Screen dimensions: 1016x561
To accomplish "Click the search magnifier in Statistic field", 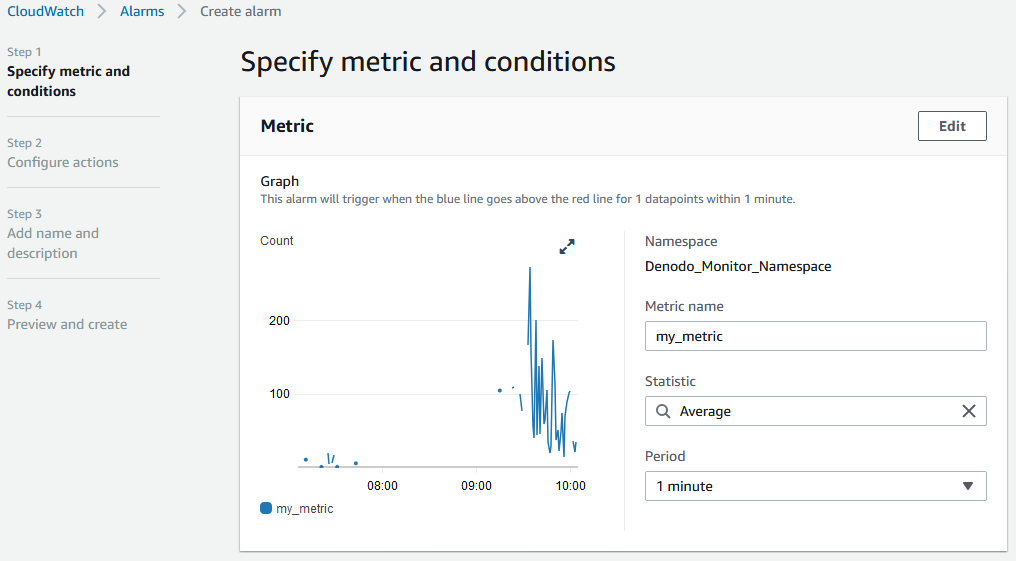I will (x=663, y=411).
